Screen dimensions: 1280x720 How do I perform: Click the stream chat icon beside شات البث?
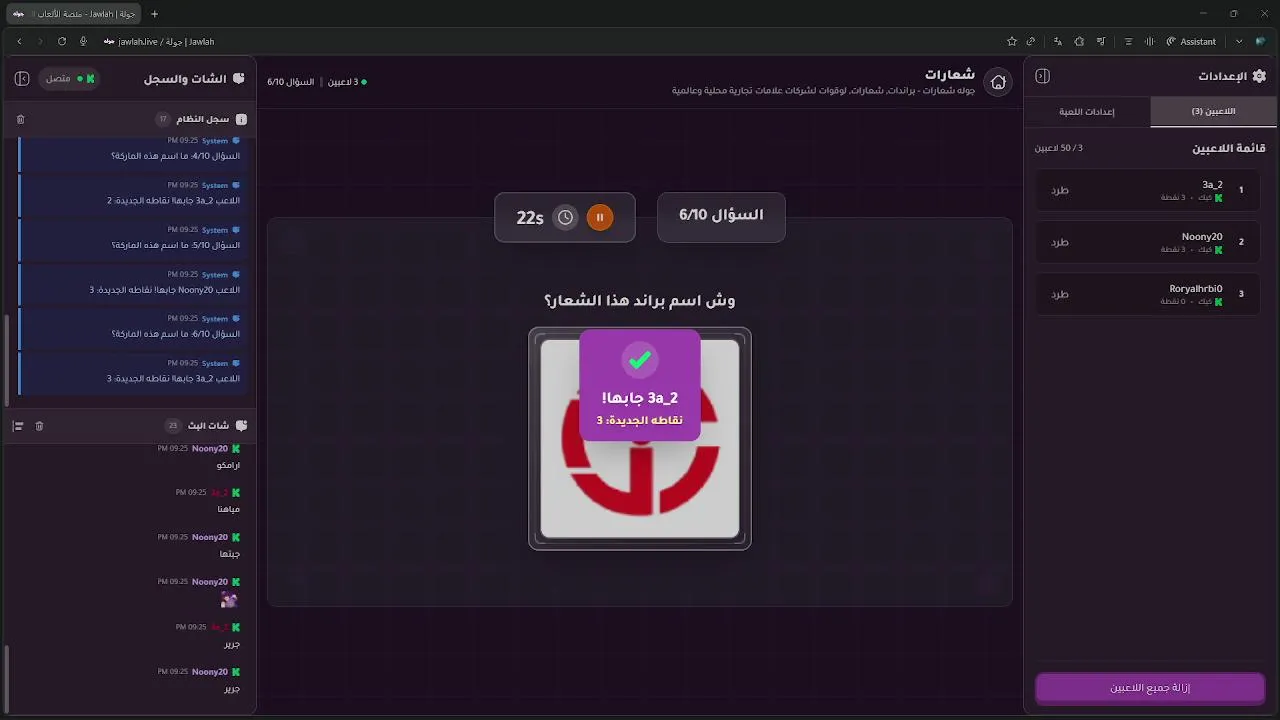[241, 426]
